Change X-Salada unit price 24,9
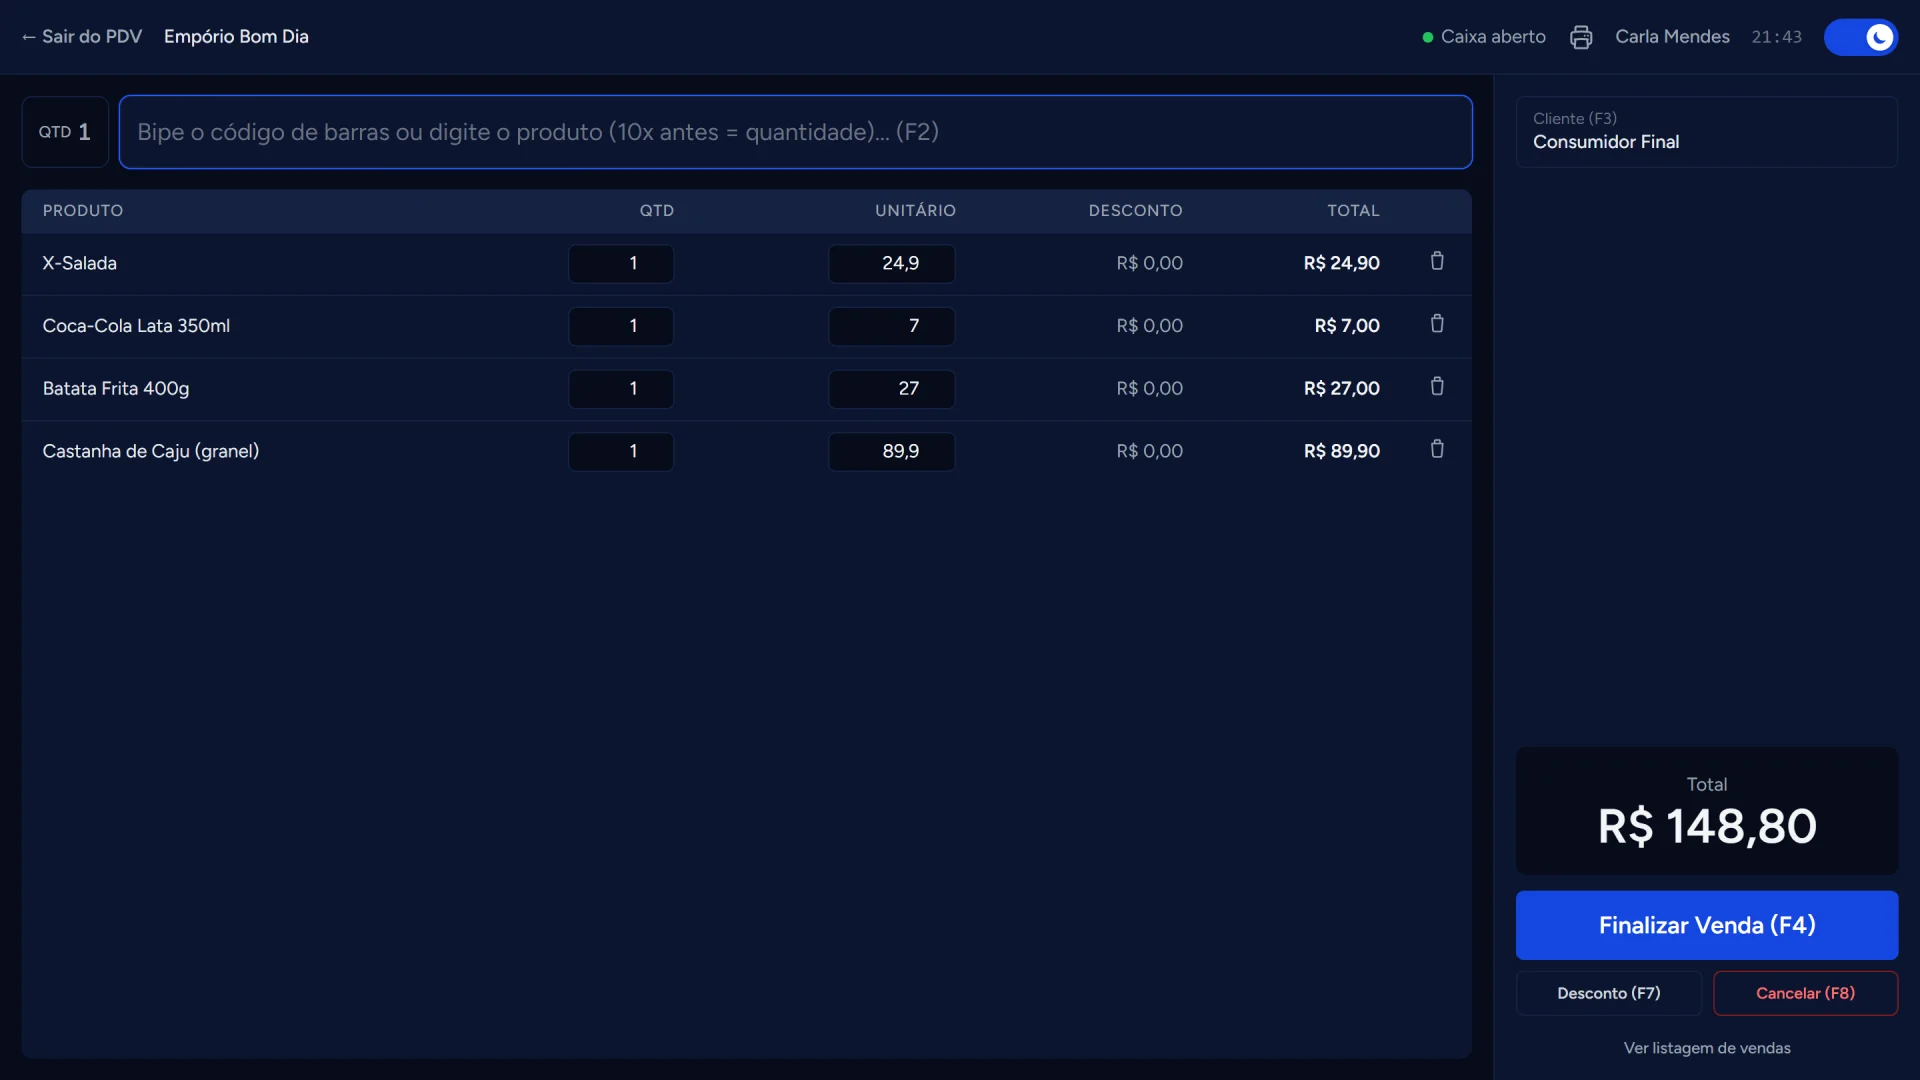The width and height of the screenshot is (1920, 1080). tap(892, 263)
